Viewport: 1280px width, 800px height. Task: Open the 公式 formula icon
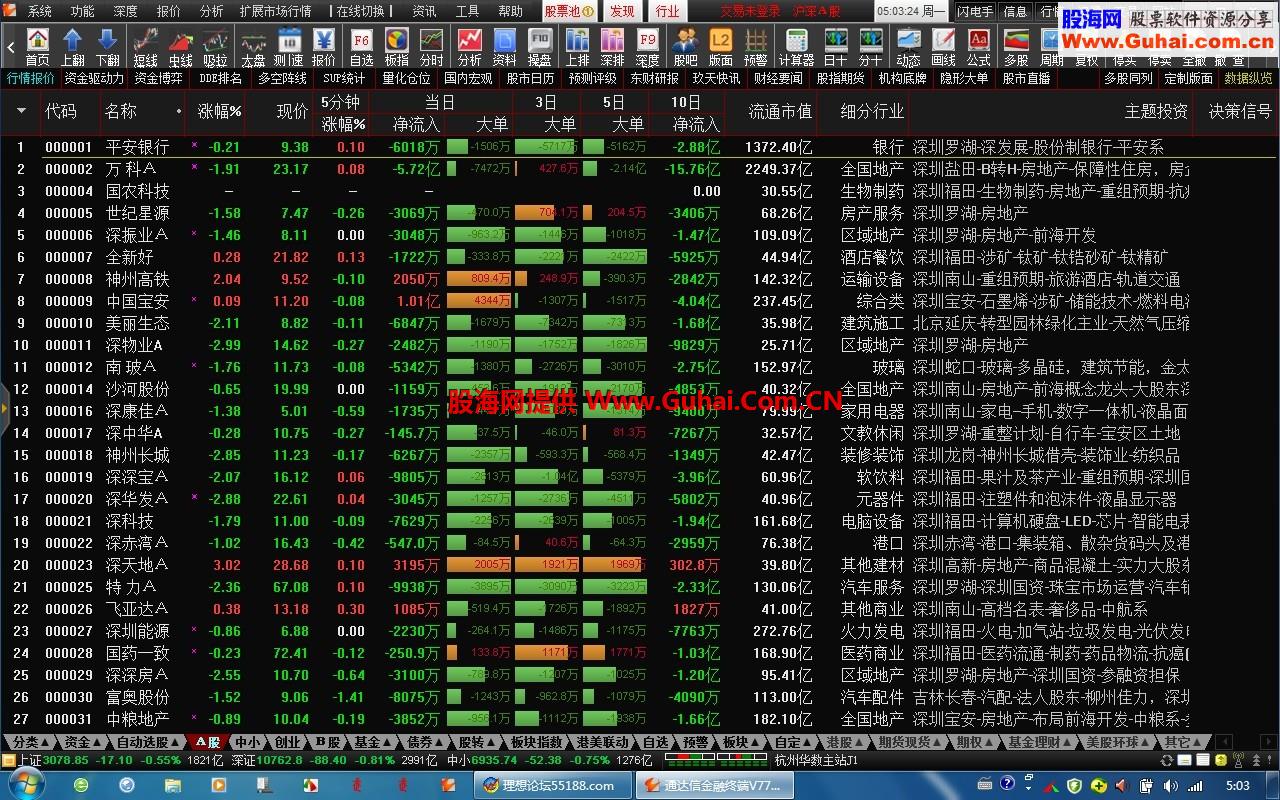[x=978, y=47]
